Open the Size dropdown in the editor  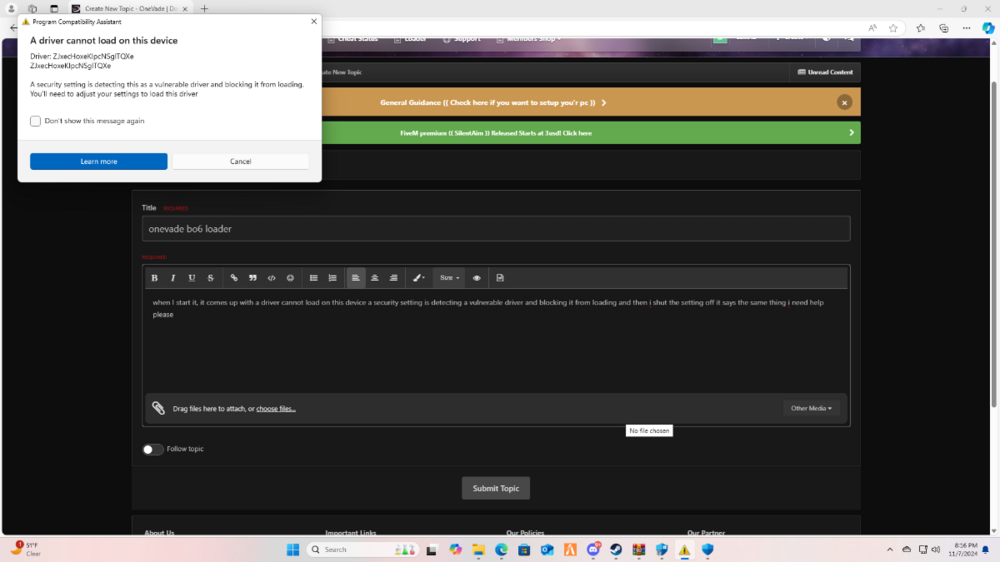(x=449, y=278)
